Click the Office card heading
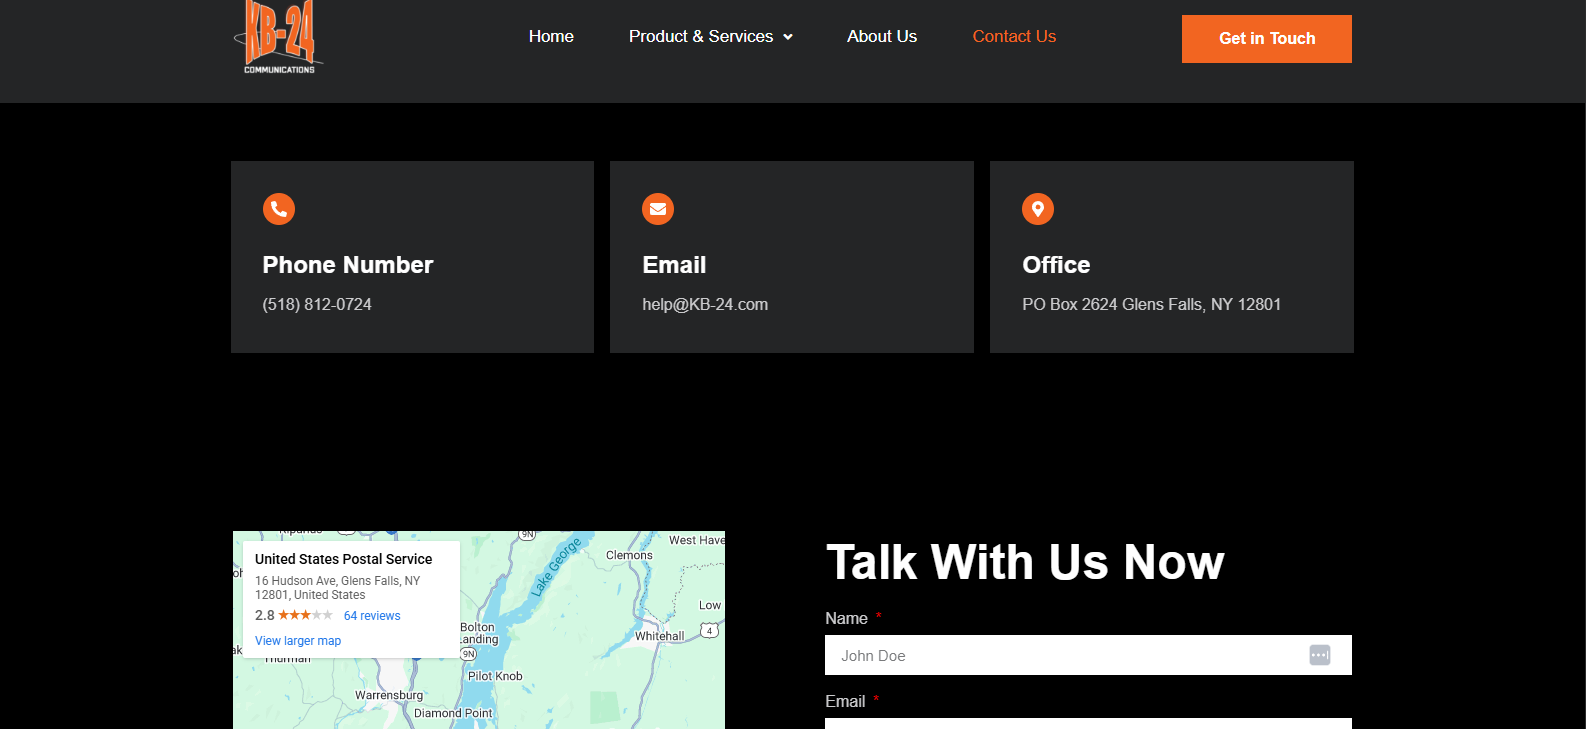 tap(1056, 265)
